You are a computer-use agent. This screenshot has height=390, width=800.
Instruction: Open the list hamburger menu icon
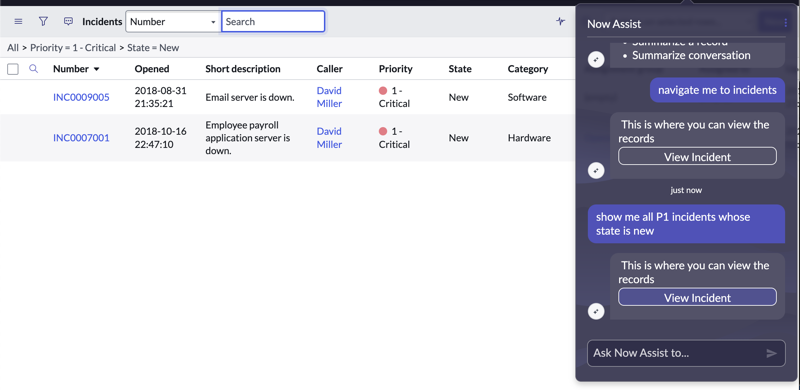(18, 21)
